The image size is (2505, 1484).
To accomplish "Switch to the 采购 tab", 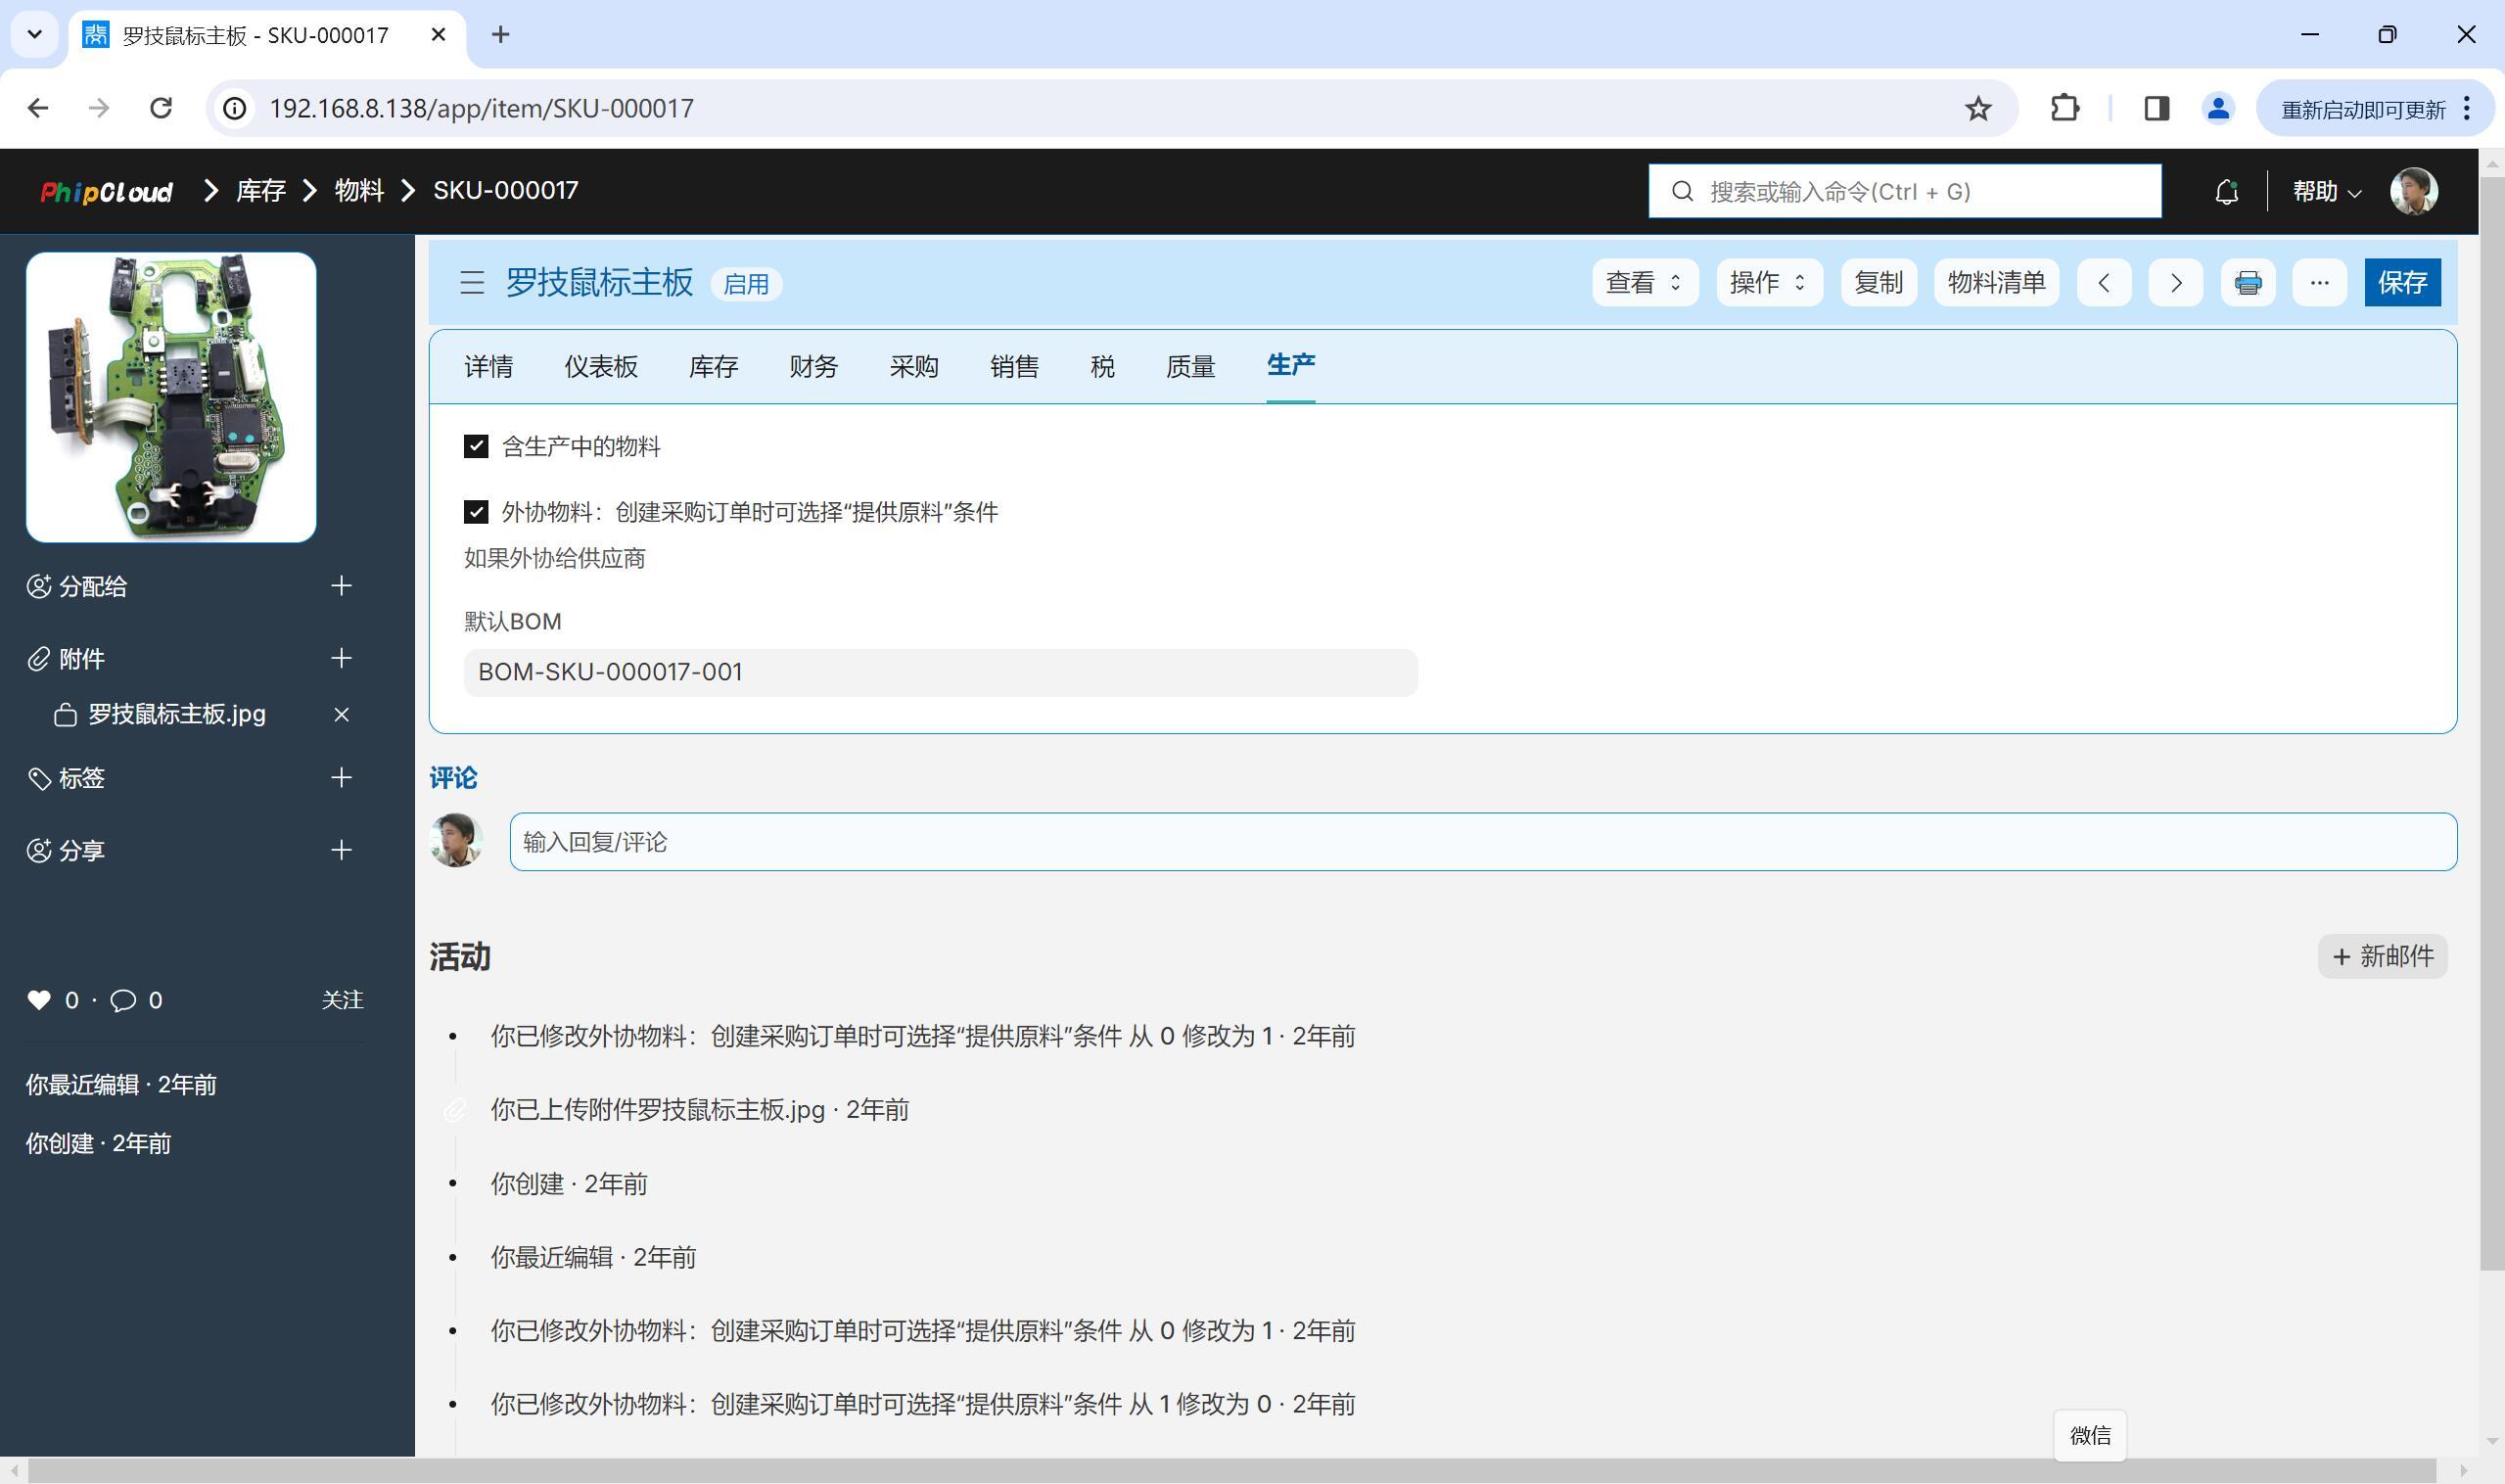I will pos(913,367).
